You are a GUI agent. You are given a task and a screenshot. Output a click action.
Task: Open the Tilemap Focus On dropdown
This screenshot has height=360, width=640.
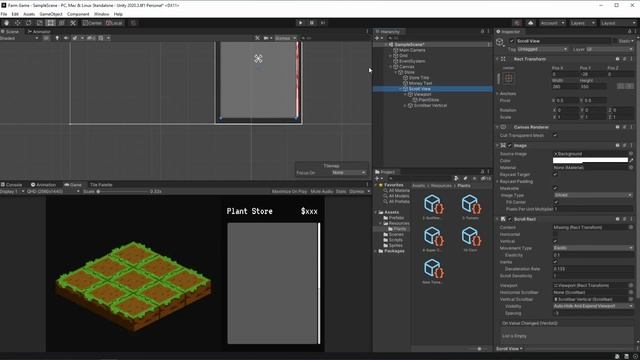[x=348, y=173]
